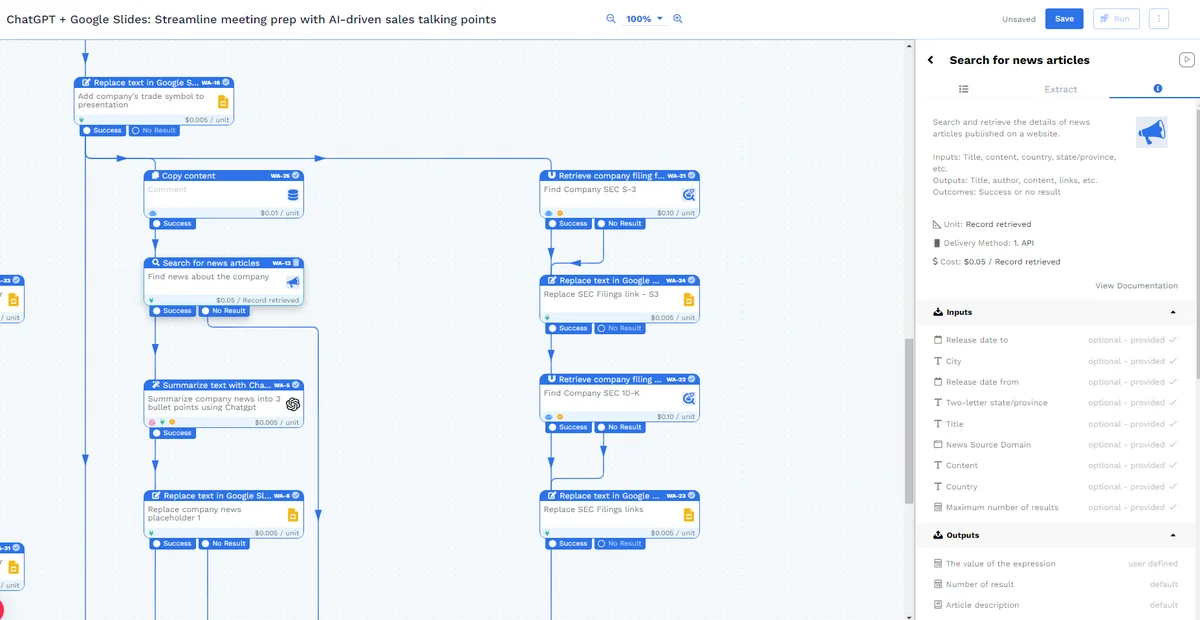The image size is (1200, 620).
Task: Click the play icon in the side panel header
Action: click(1186, 60)
